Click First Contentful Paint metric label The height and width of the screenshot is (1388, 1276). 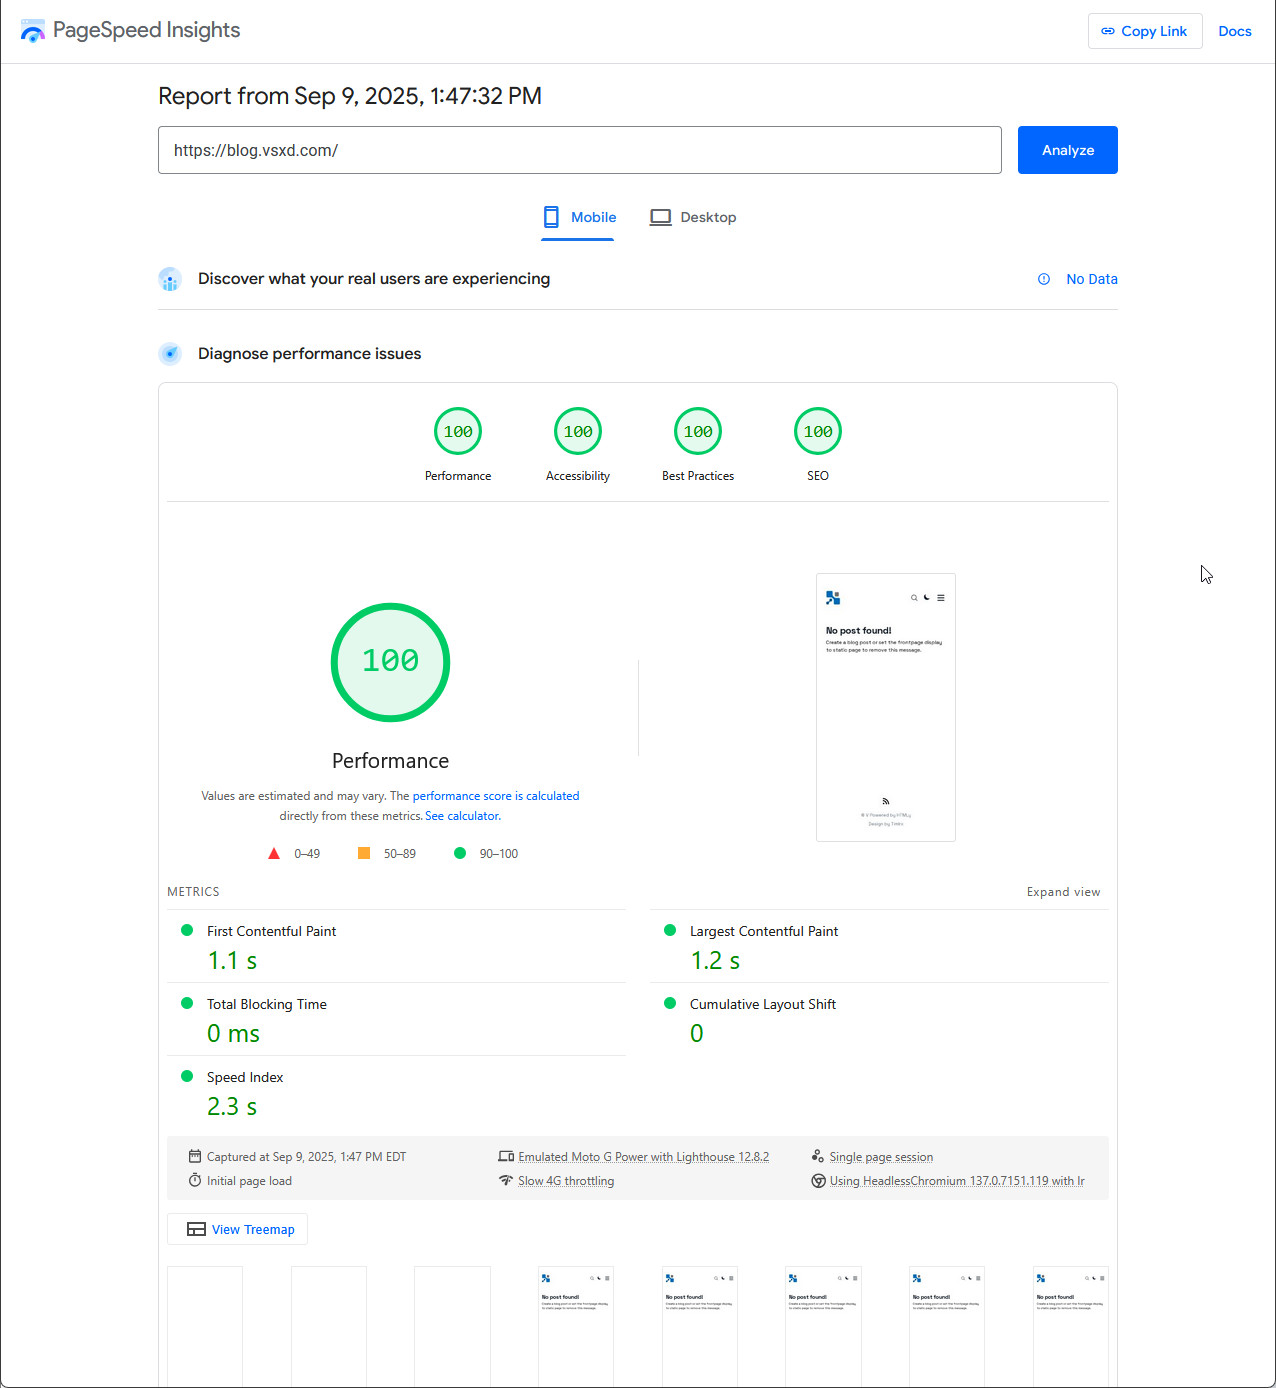[271, 931]
